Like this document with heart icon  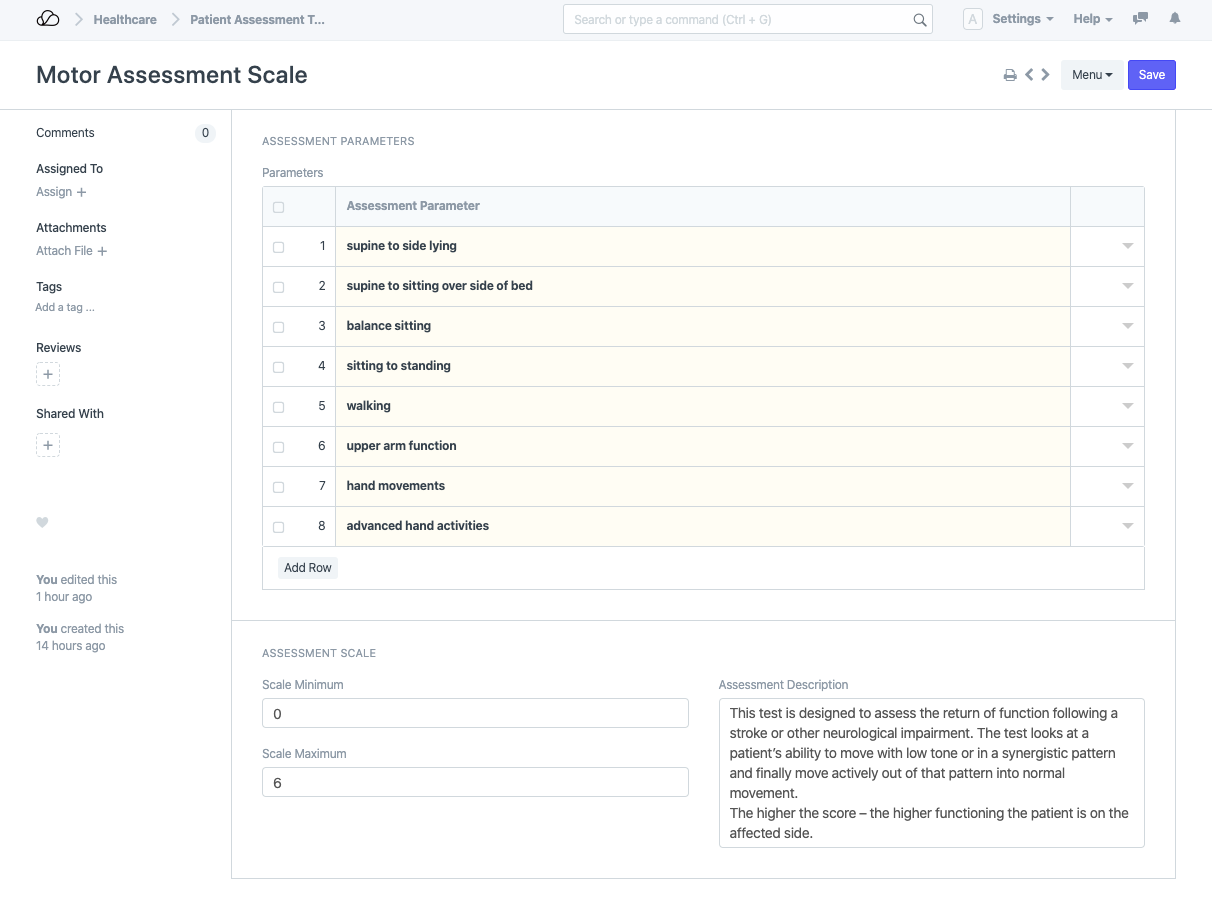pos(42,523)
